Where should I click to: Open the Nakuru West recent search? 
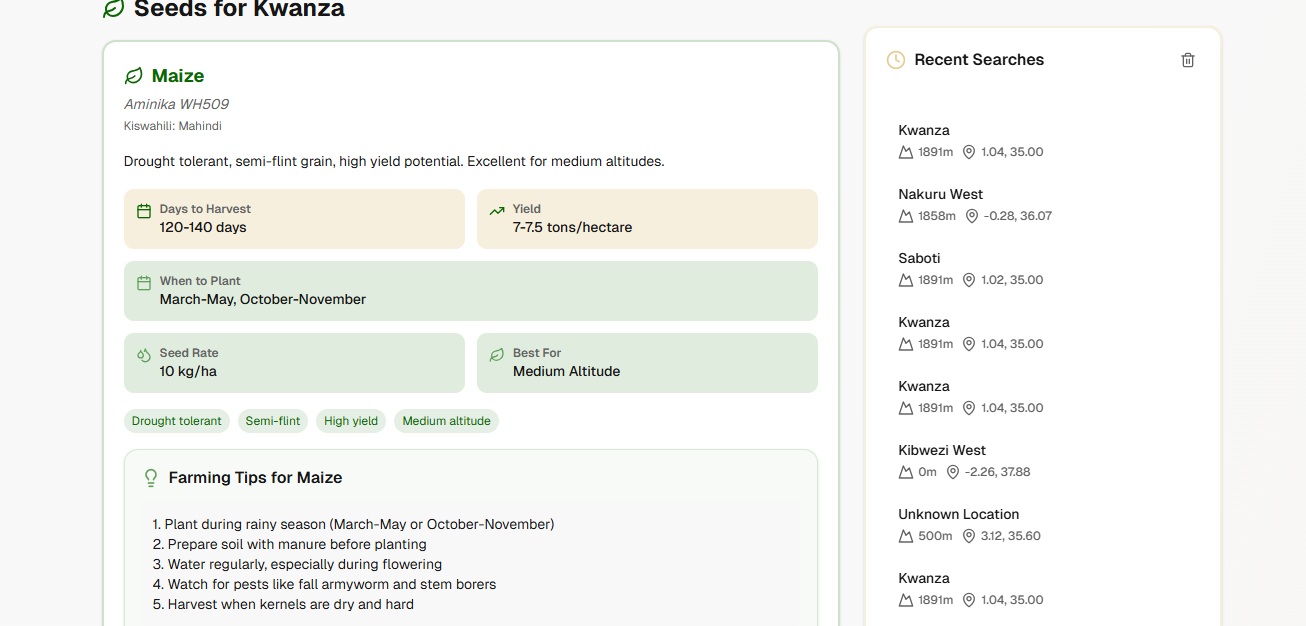(x=1043, y=205)
